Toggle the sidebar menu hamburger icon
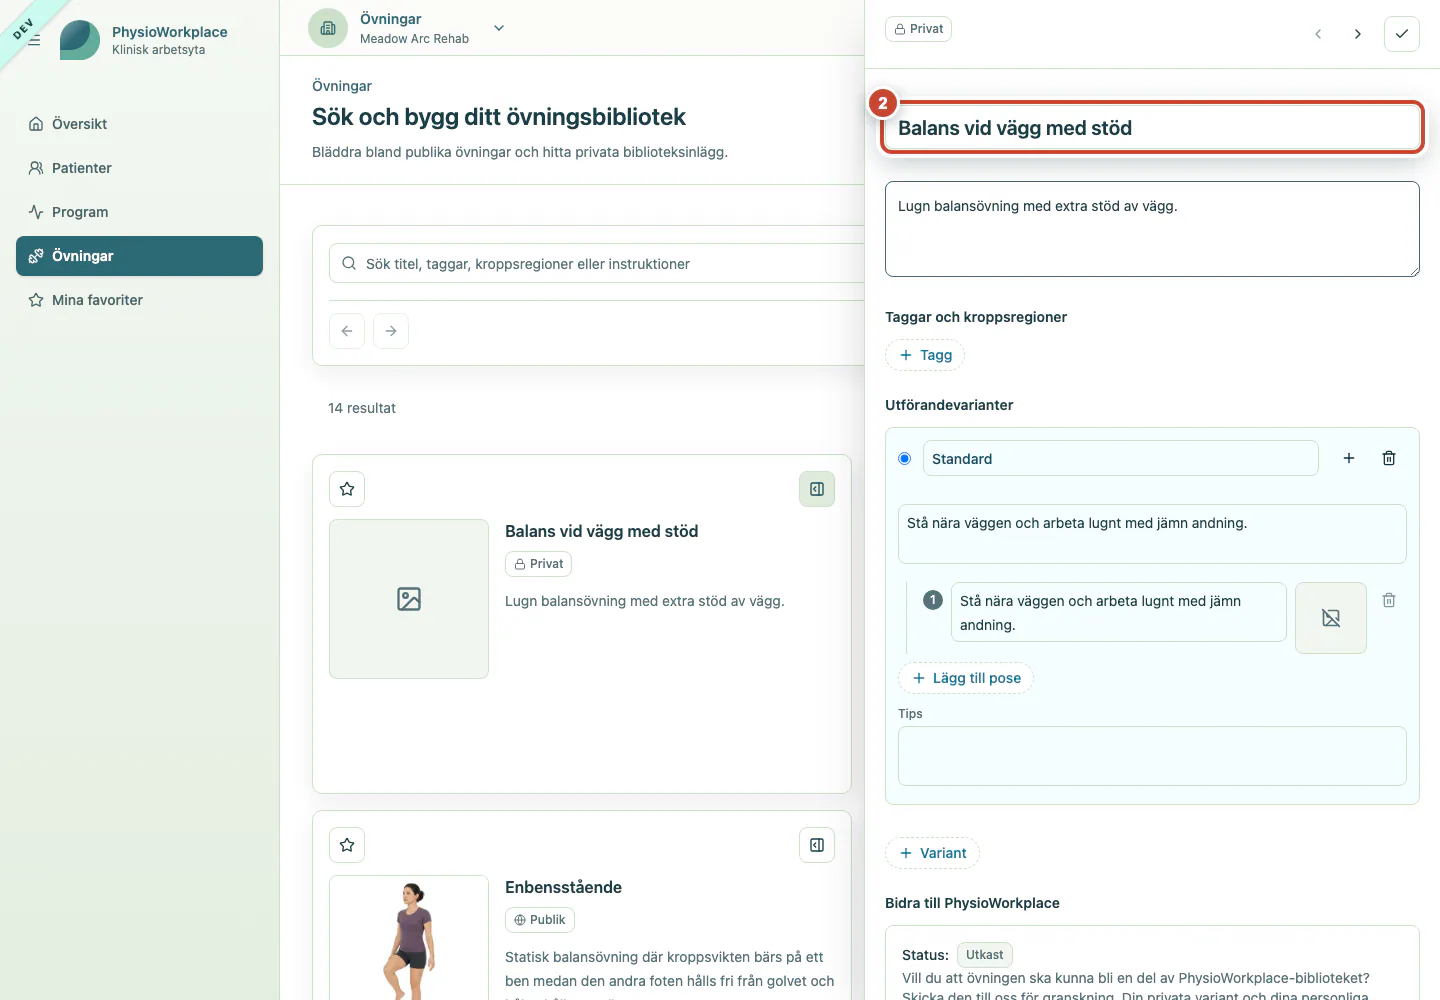The height and width of the screenshot is (1000, 1440). (x=34, y=40)
